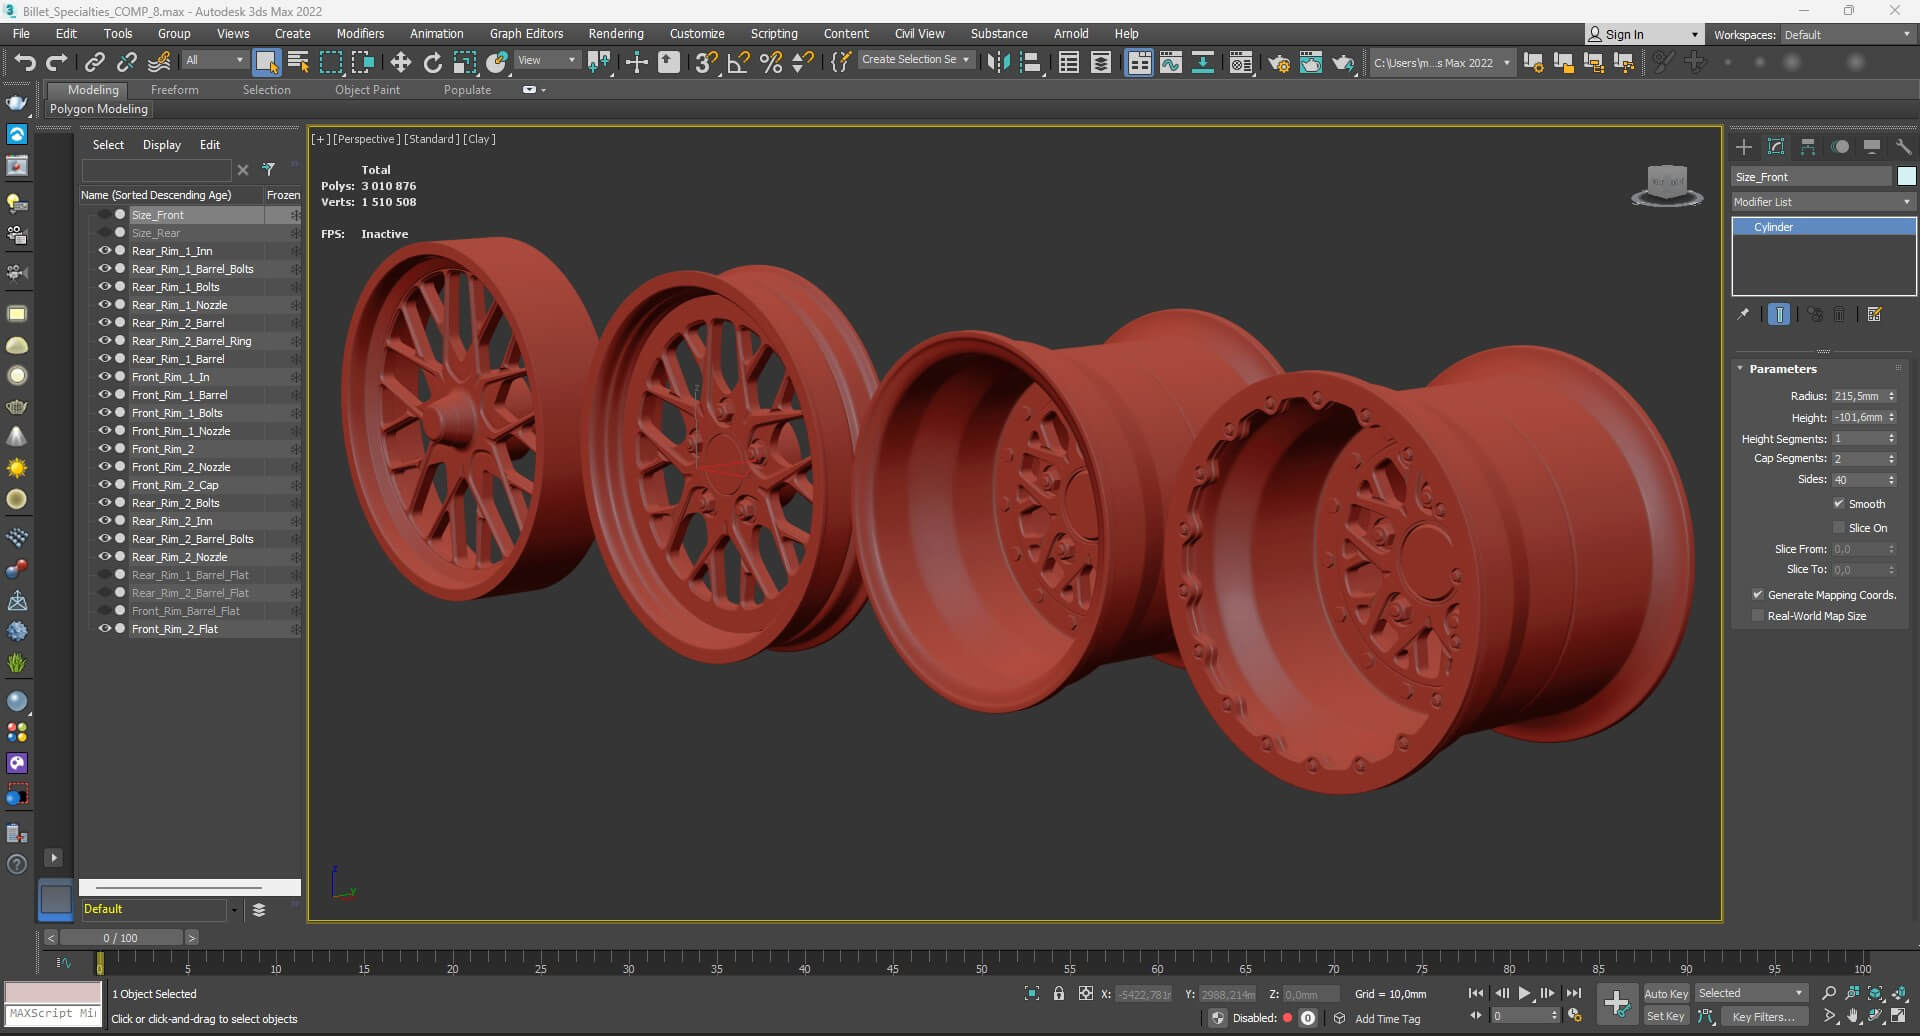Activate the Select and Move tool
This screenshot has width=1920, height=1036.
[x=400, y=62]
